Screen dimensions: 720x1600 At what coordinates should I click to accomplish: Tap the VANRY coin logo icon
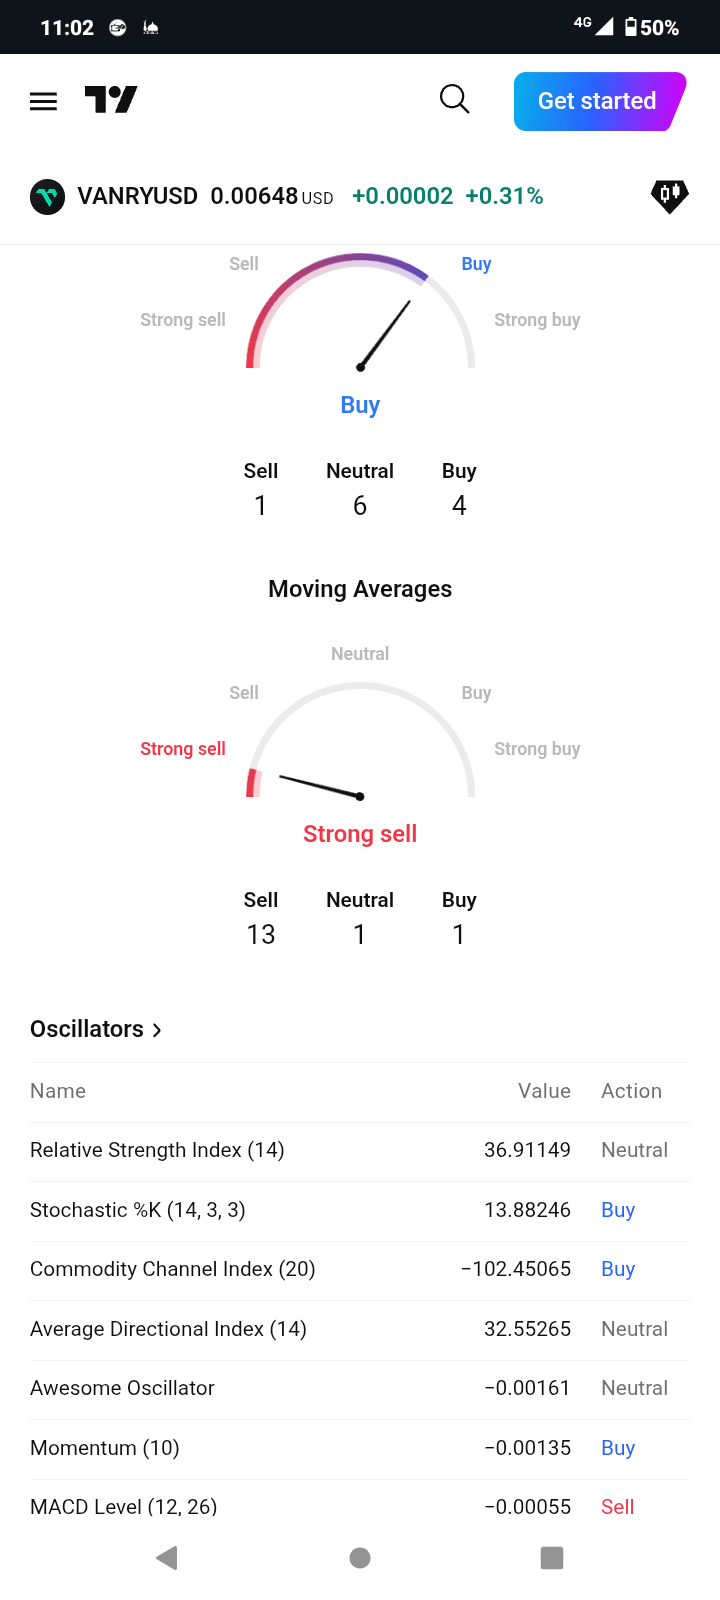[x=47, y=197]
